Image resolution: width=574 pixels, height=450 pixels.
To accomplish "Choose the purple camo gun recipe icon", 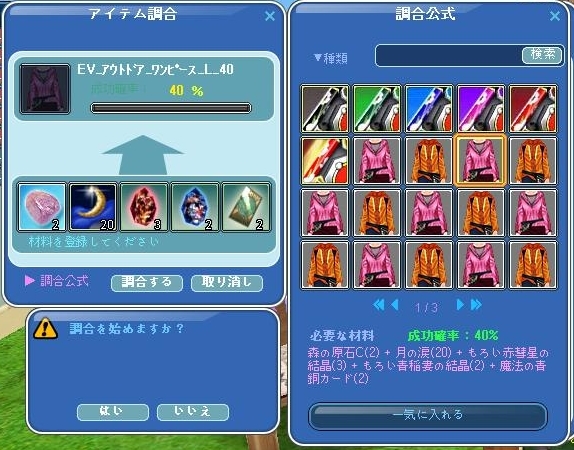I will 481,108.
